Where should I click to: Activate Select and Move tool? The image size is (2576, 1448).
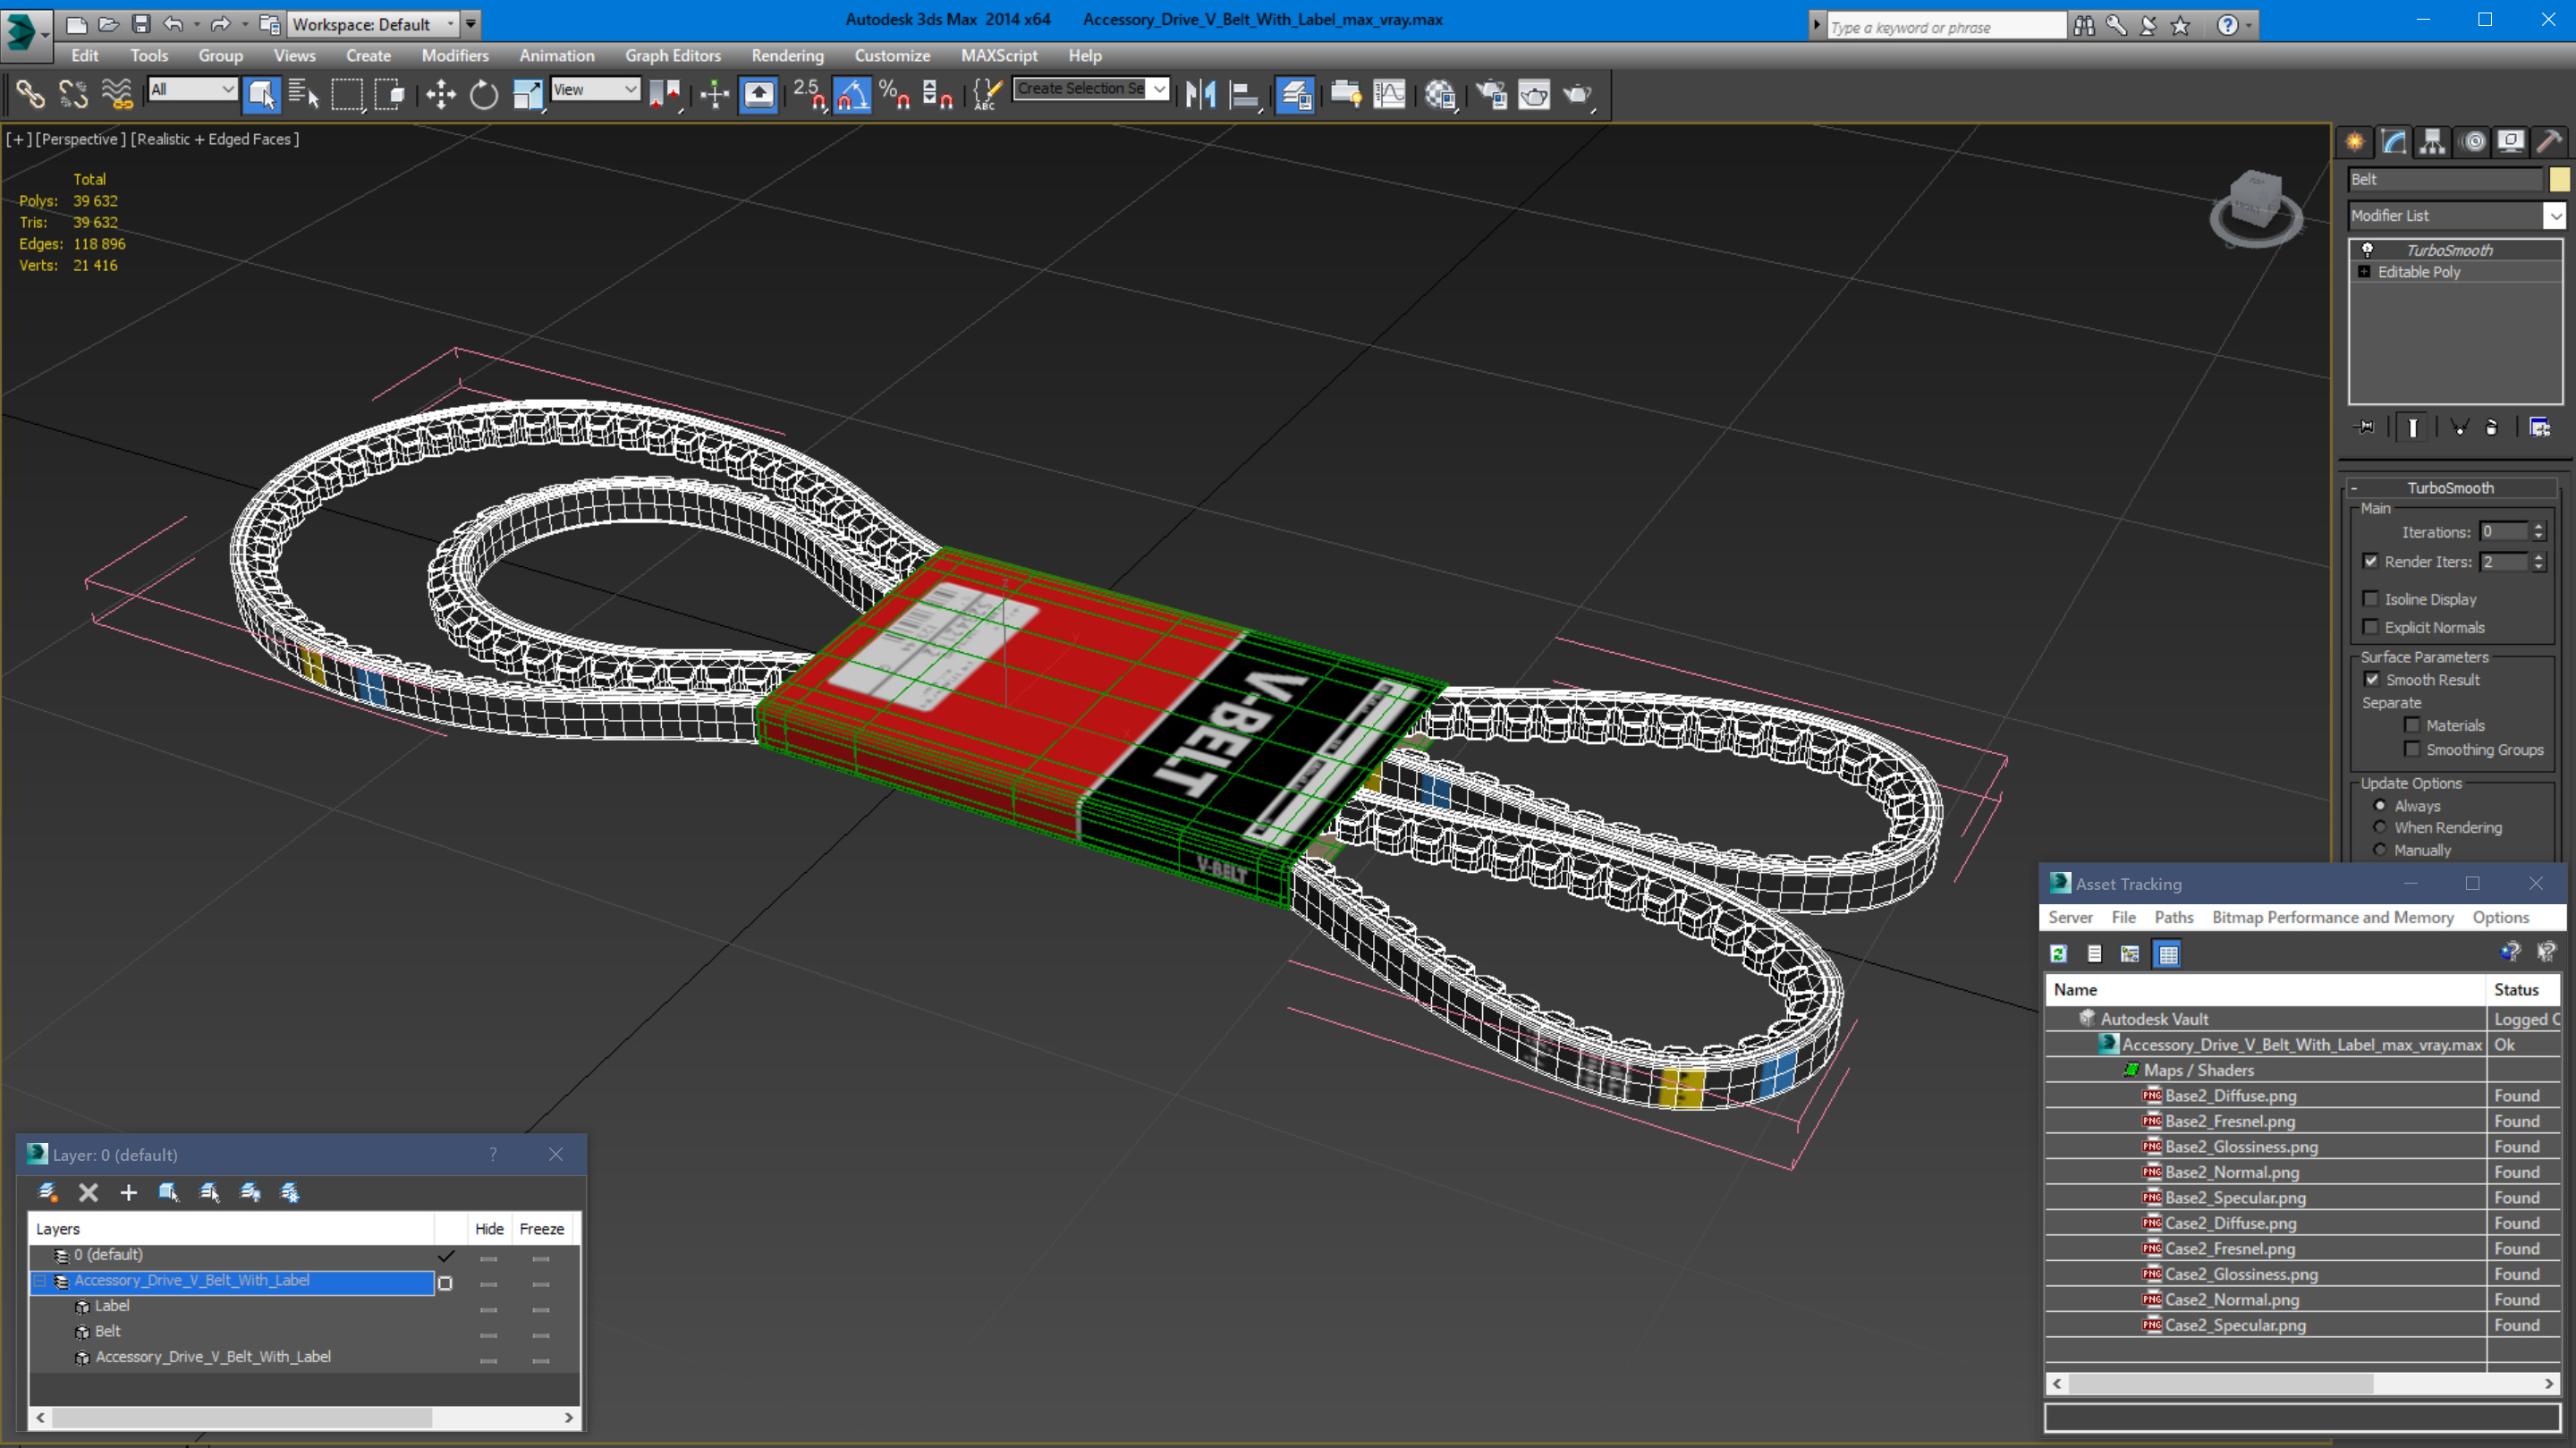440,94
